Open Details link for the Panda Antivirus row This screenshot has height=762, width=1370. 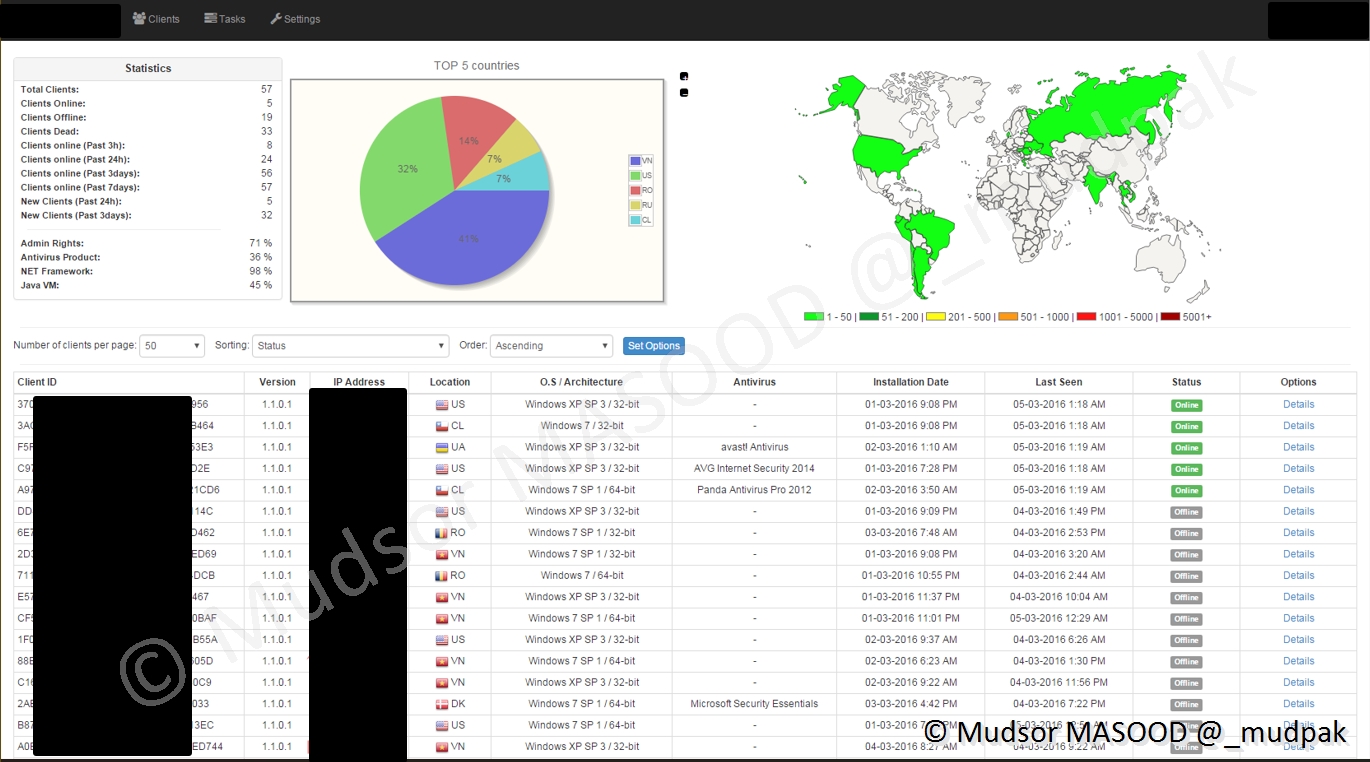click(x=1298, y=490)
